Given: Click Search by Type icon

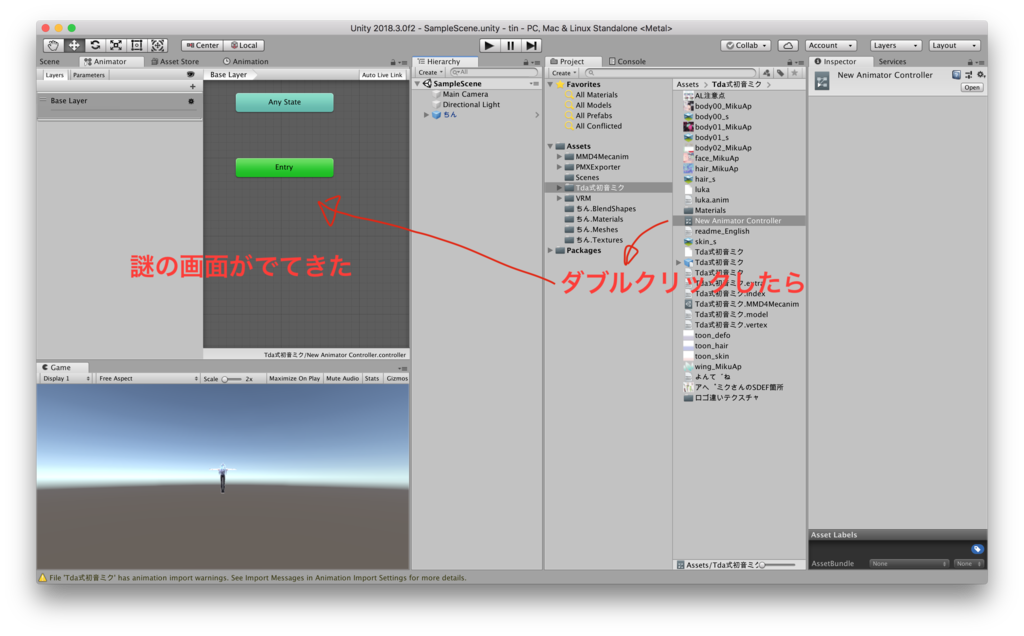Looking at the screenshot, I should point(767,73).
